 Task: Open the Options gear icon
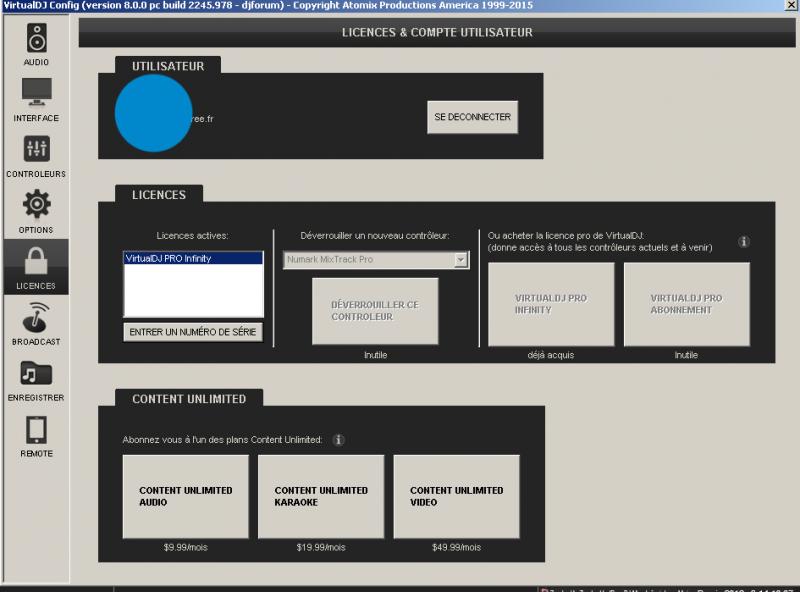[36, 204]
